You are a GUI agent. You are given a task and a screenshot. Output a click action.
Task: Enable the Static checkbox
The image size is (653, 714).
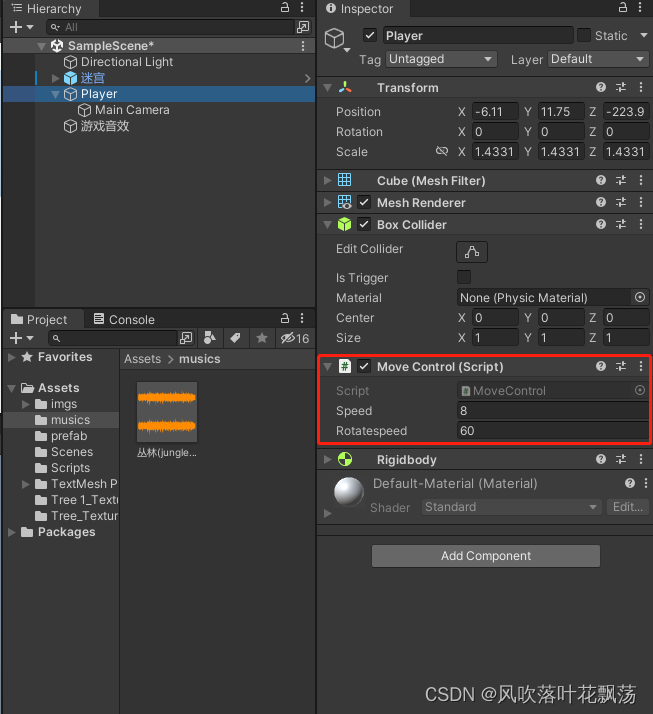(584, 35)
